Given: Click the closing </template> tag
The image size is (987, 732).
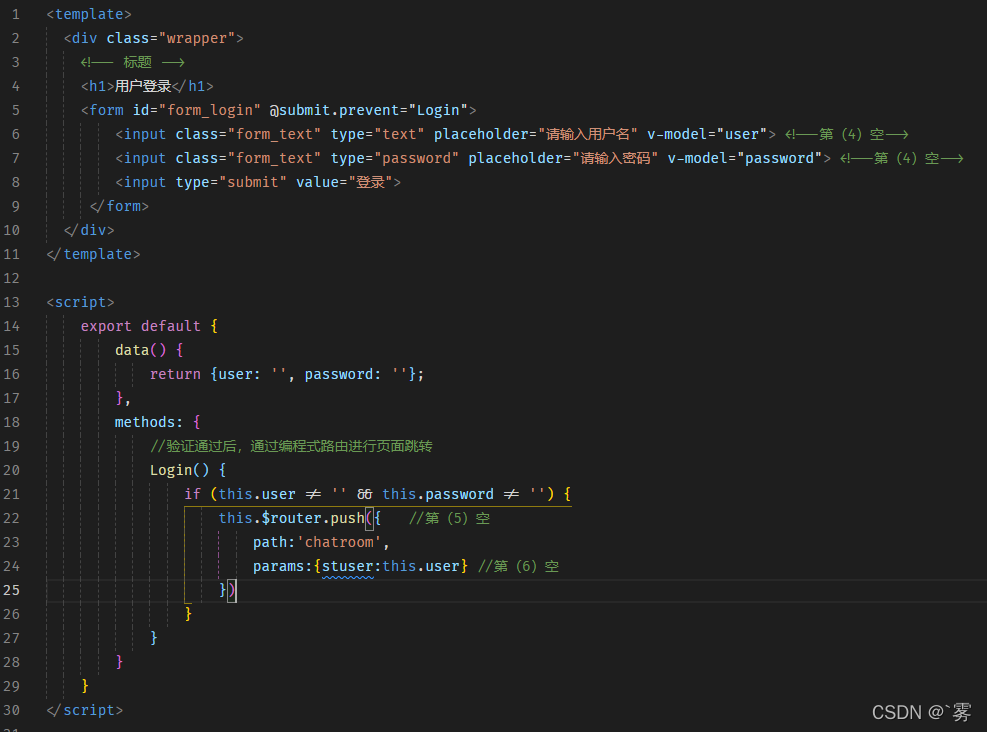Looking at the screenshot, I should pos(93,254).
